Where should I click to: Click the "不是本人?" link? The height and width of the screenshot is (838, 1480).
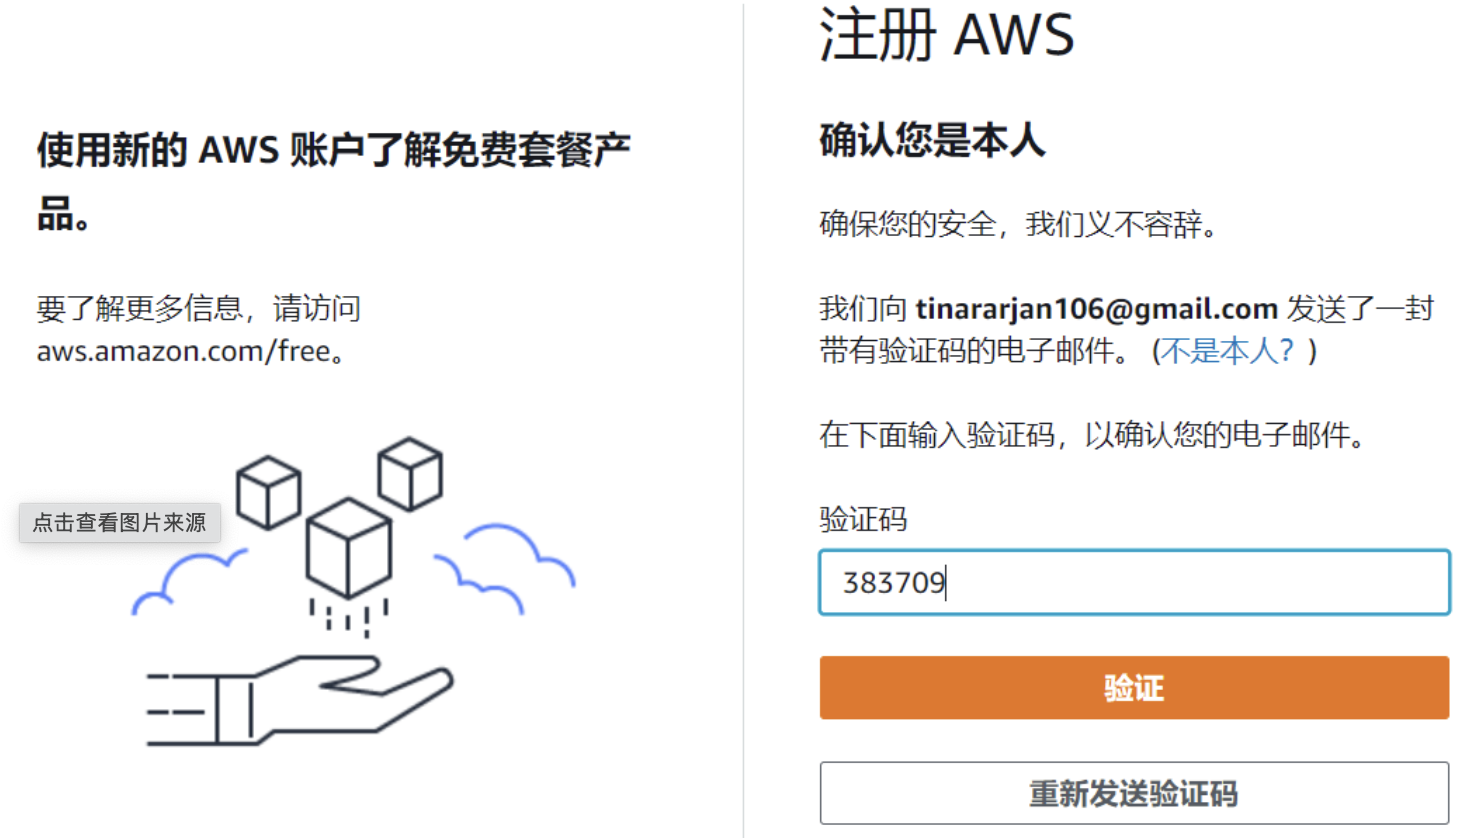pos(1227,351)
